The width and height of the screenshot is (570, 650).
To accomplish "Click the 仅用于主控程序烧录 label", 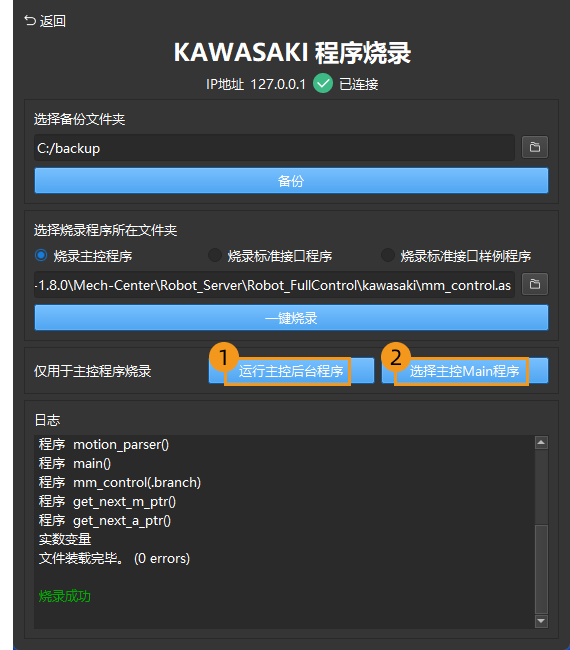I will (x=93, y=371).
